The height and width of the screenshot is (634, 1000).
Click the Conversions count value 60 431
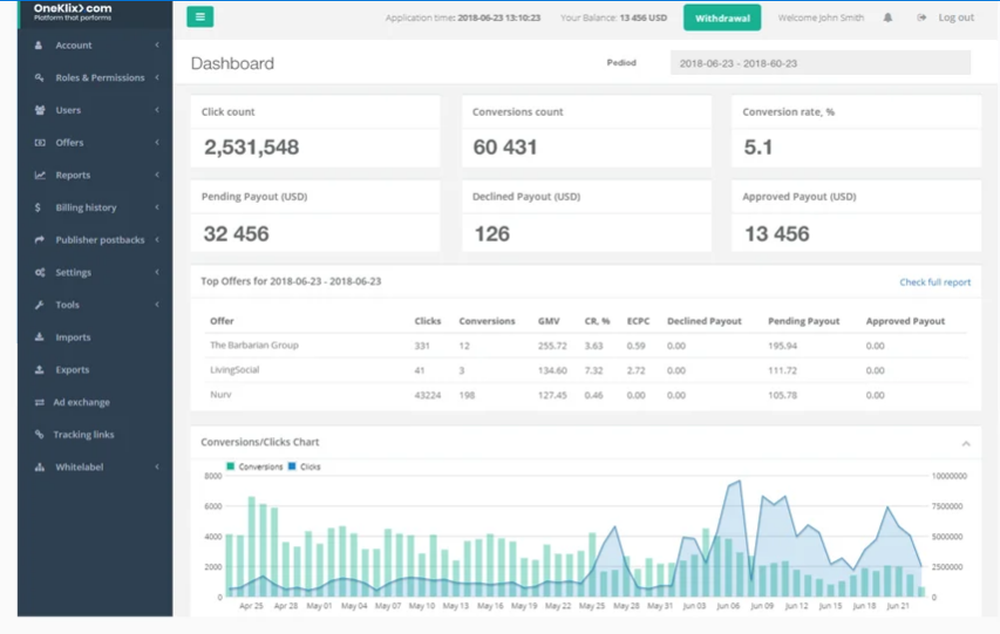pos(504,147)
